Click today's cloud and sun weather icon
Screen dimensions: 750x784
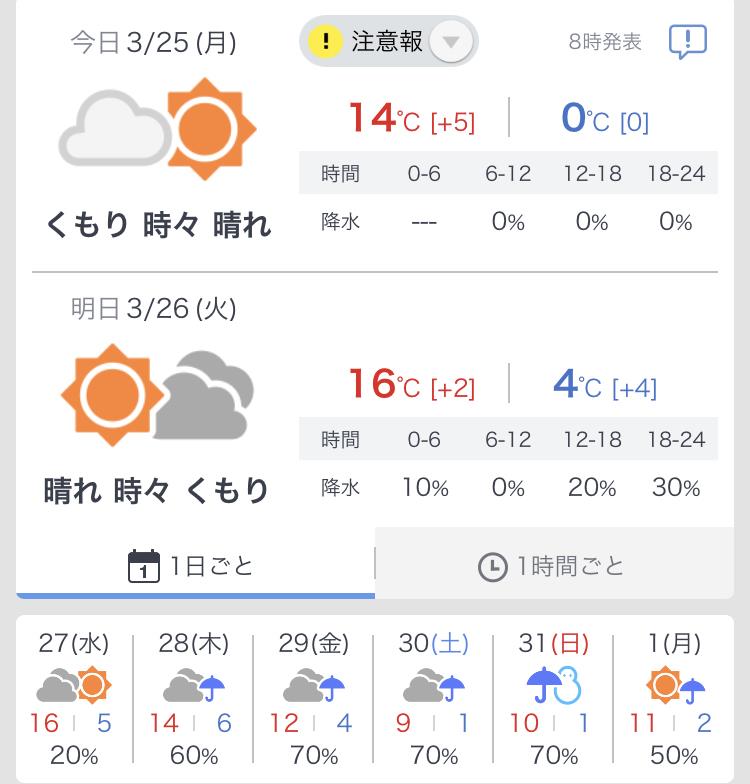(x=158, y=128)
